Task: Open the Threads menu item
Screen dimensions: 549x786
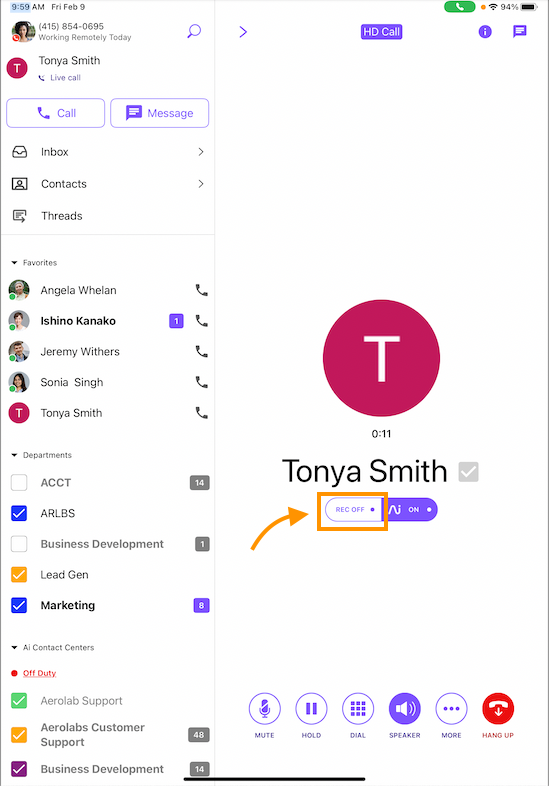Action: (107, 216)
